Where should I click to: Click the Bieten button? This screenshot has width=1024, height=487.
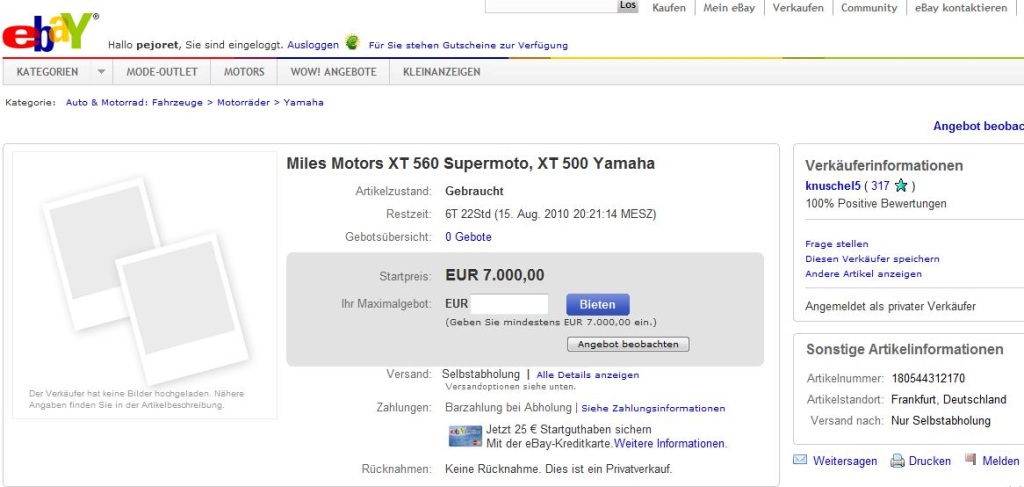(598, 304)
